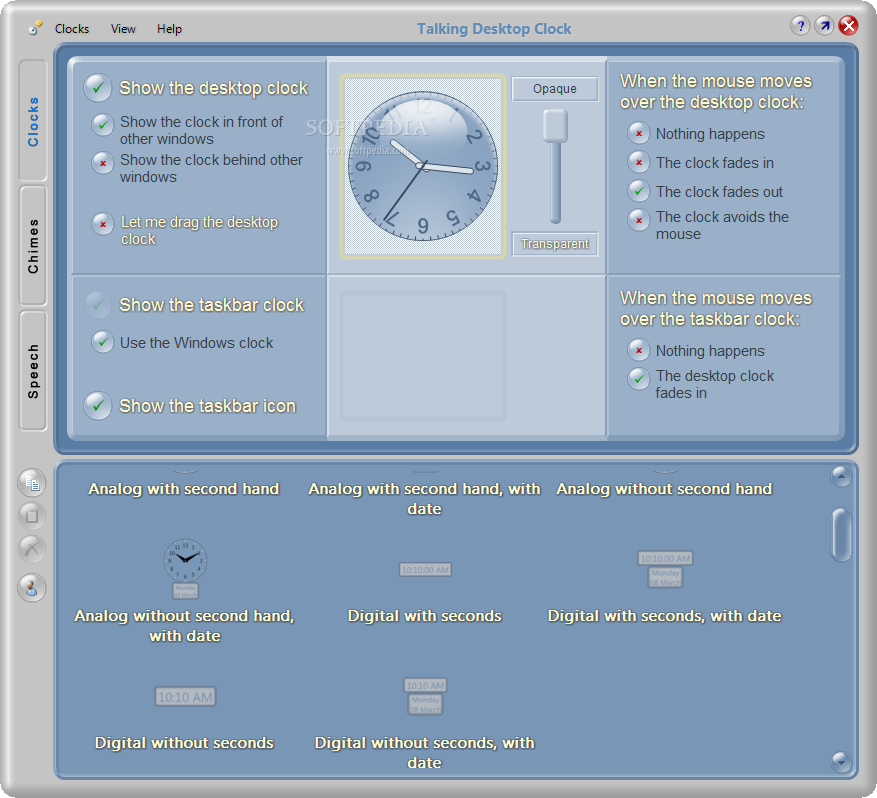Toggle Show the desktop clock
877x798 pixels.
(x=98, y=88)
